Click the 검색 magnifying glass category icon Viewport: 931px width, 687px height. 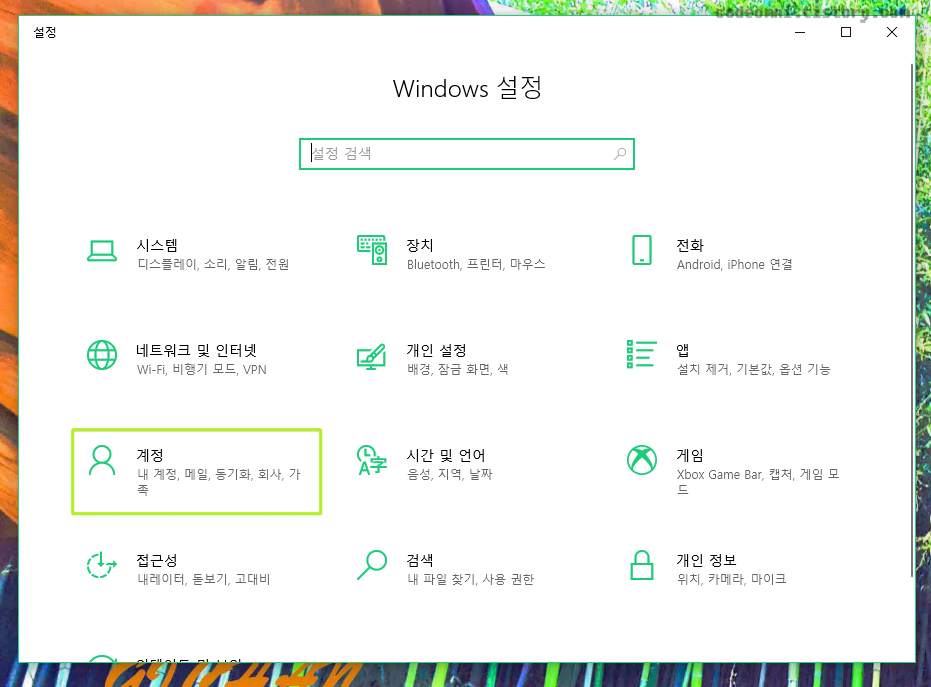click(372, 565)
